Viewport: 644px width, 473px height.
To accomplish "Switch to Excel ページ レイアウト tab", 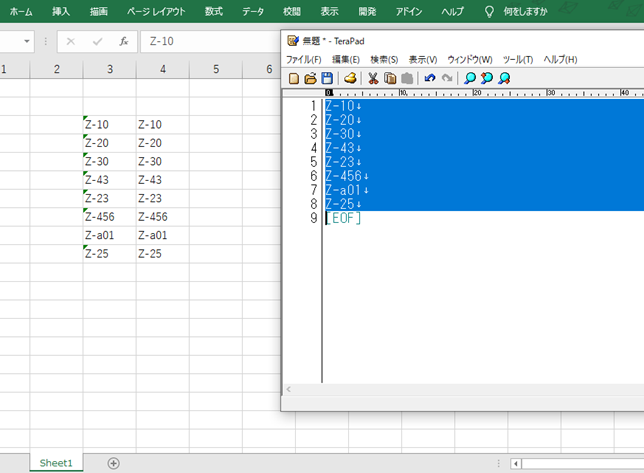I will pyautogui.click(x=156, y=11).
